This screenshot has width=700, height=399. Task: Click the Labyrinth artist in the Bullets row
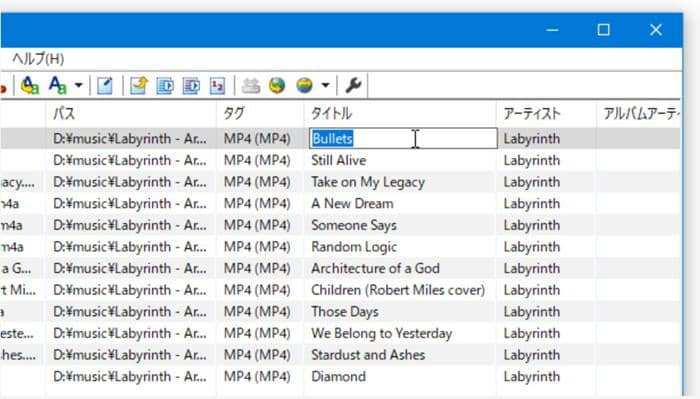(x=532, y=139)
